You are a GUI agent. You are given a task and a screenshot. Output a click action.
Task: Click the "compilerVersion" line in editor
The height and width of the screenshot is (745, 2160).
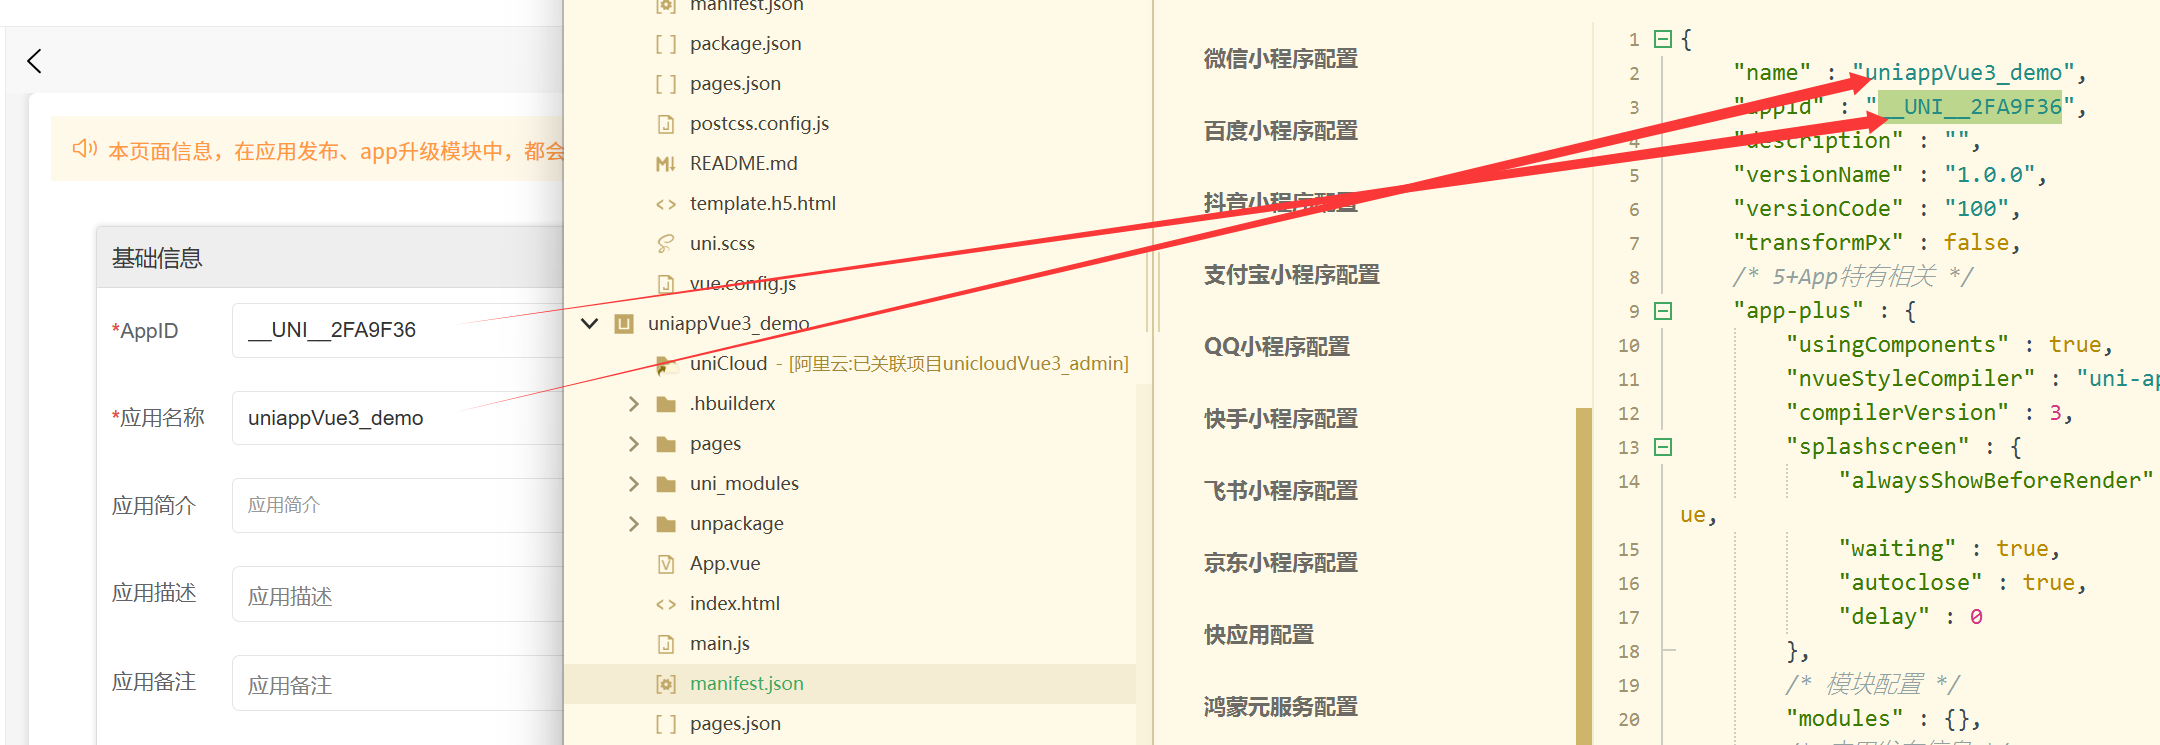tap(1929, 413)
